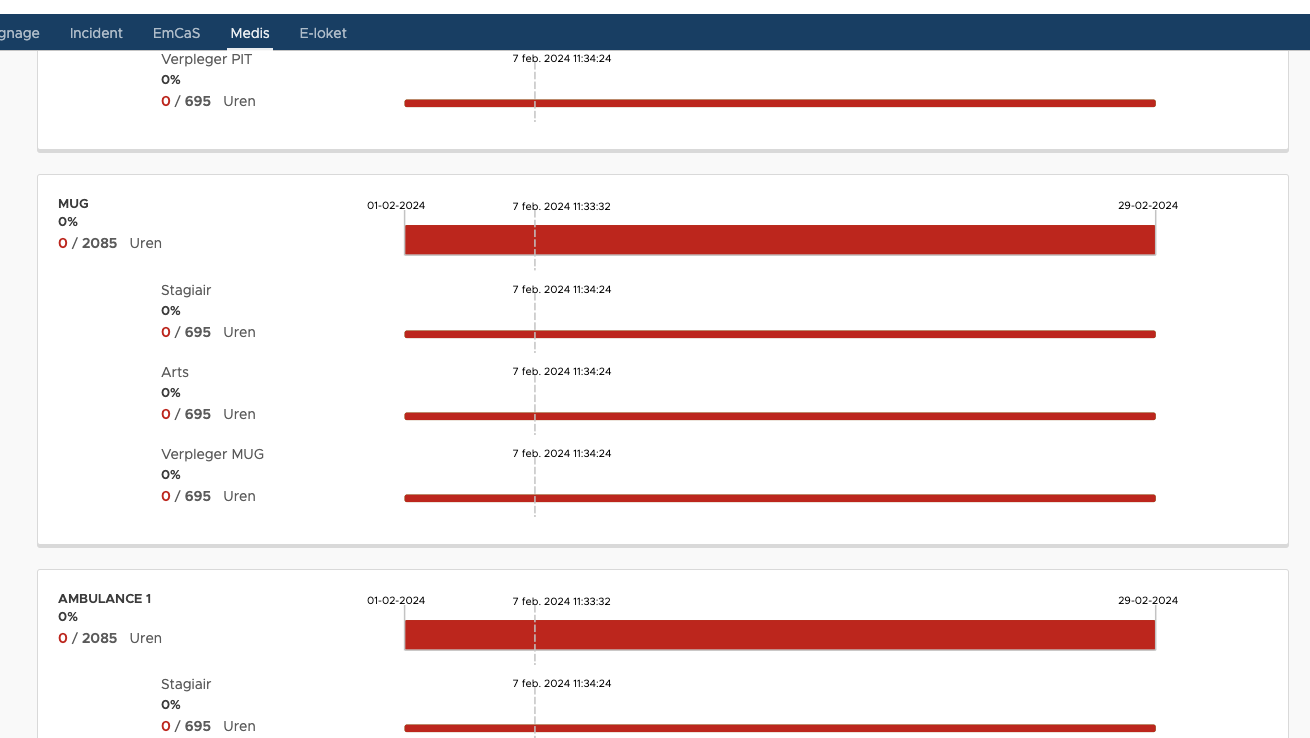Click the Stagiair bar under AMBULANCE 1

click(779, 728)
